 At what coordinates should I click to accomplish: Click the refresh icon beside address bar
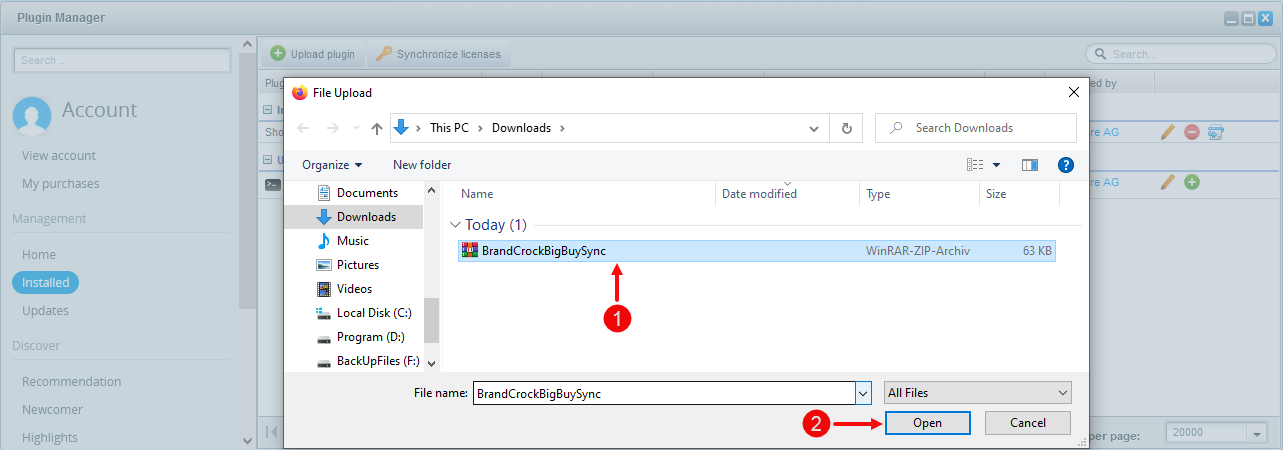[x=847, y=128]
